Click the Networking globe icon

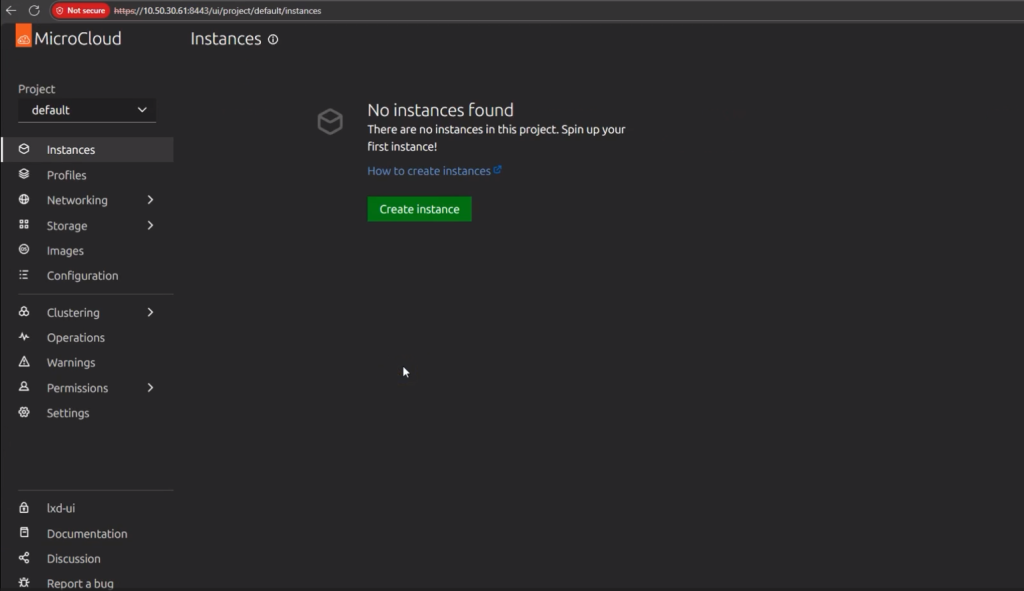(24, 200)
